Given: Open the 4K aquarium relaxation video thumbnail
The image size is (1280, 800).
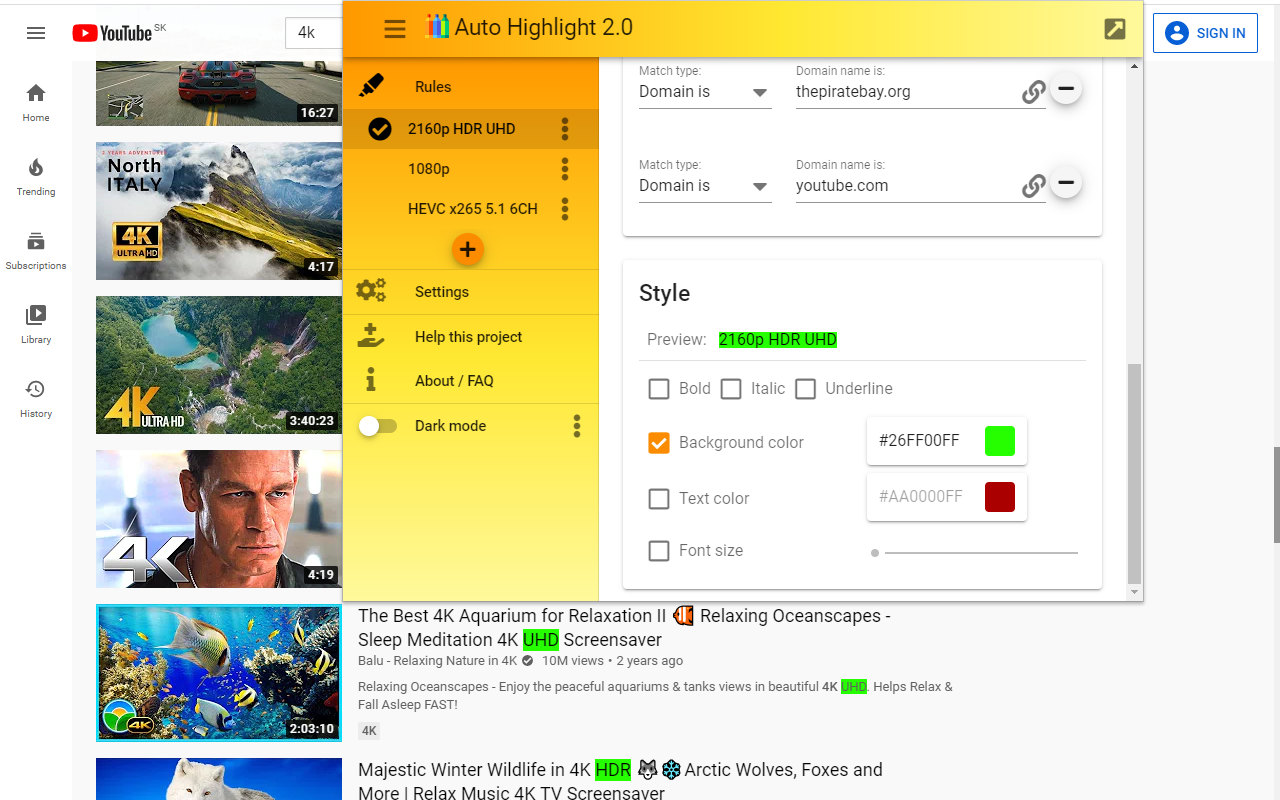Looking at the screenshot, I should pos(217,672).
